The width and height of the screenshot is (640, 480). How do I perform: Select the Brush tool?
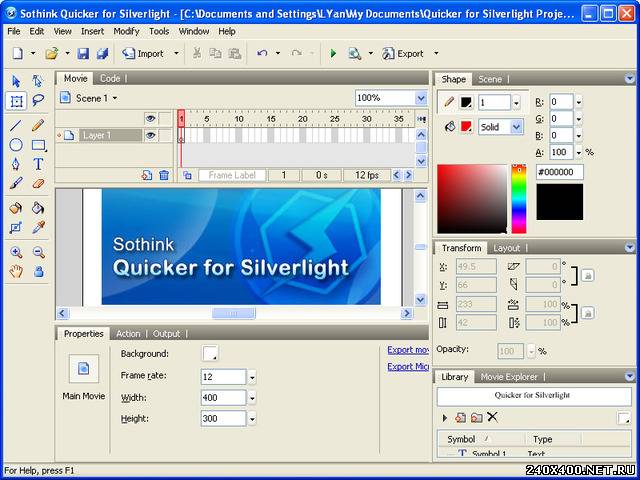click(x=16, y=183)
